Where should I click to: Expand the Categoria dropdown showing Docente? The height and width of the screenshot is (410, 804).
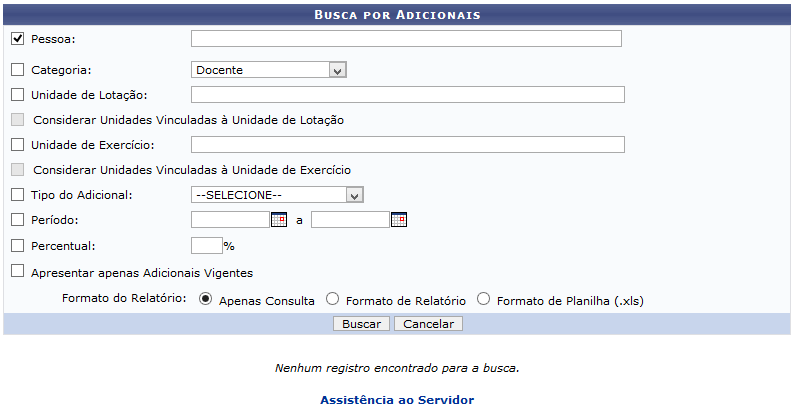point(269,70)
